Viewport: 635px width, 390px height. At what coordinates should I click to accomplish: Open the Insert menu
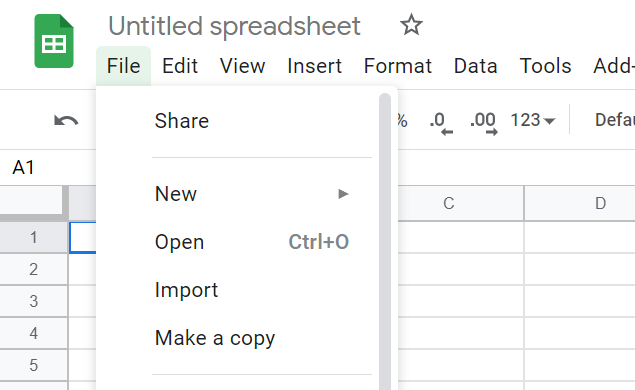[314, 66]
